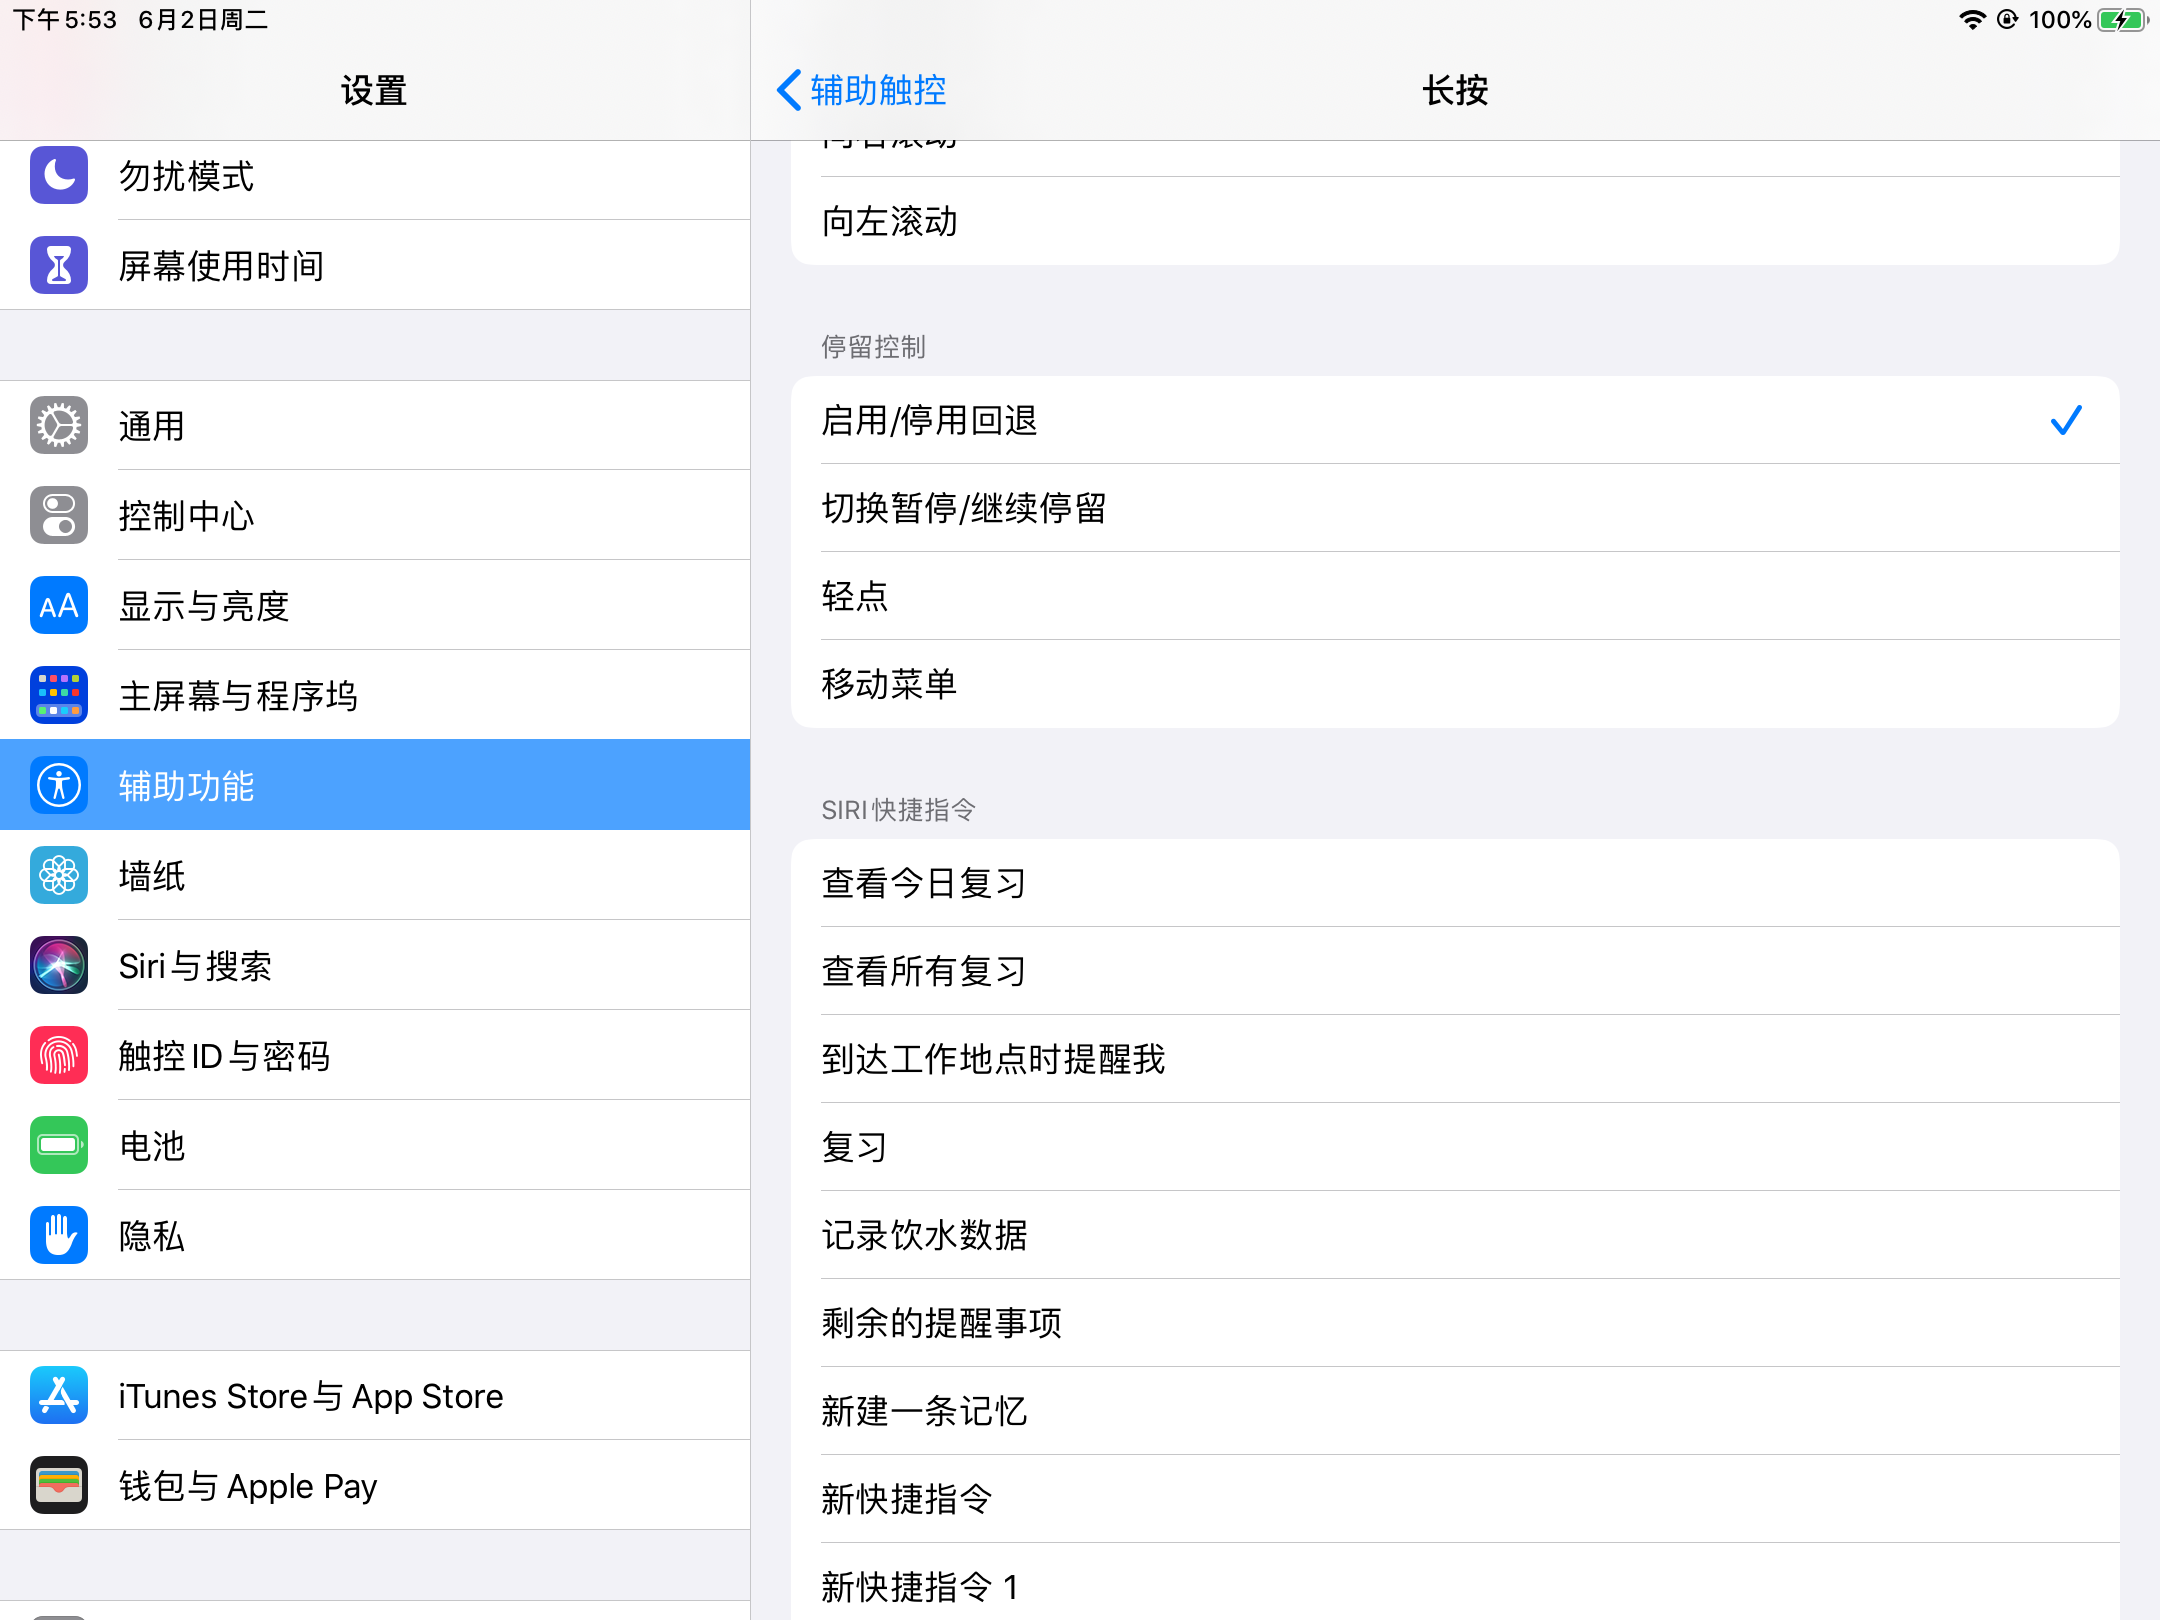Open Control Center toggles icon

click(59, 516)
